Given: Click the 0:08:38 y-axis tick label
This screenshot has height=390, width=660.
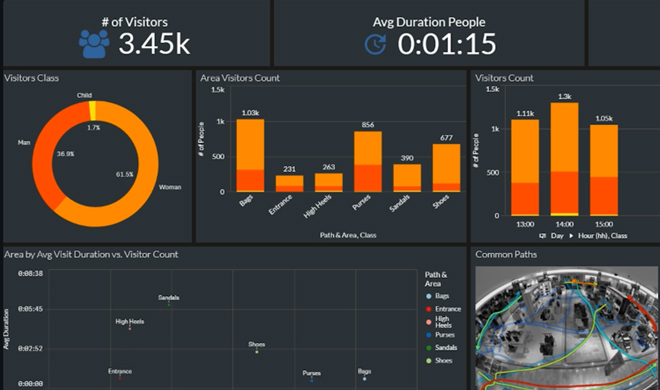Looking at the screenshot, I should click(x=30, y=273).
